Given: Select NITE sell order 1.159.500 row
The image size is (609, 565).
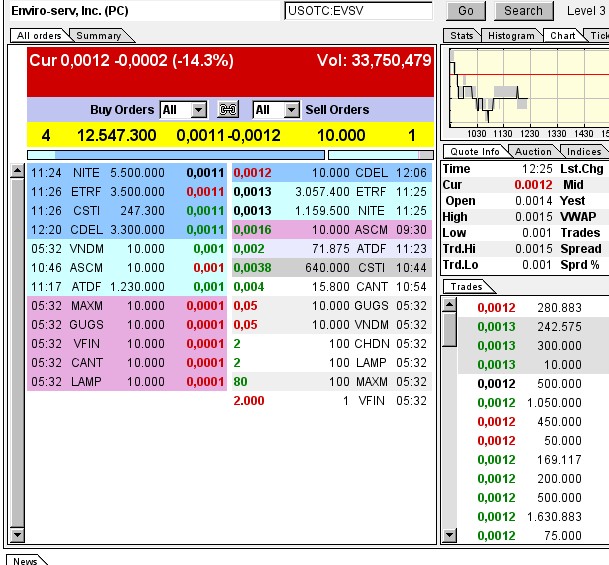Looking at the screenshot, I should pos(332,210).
